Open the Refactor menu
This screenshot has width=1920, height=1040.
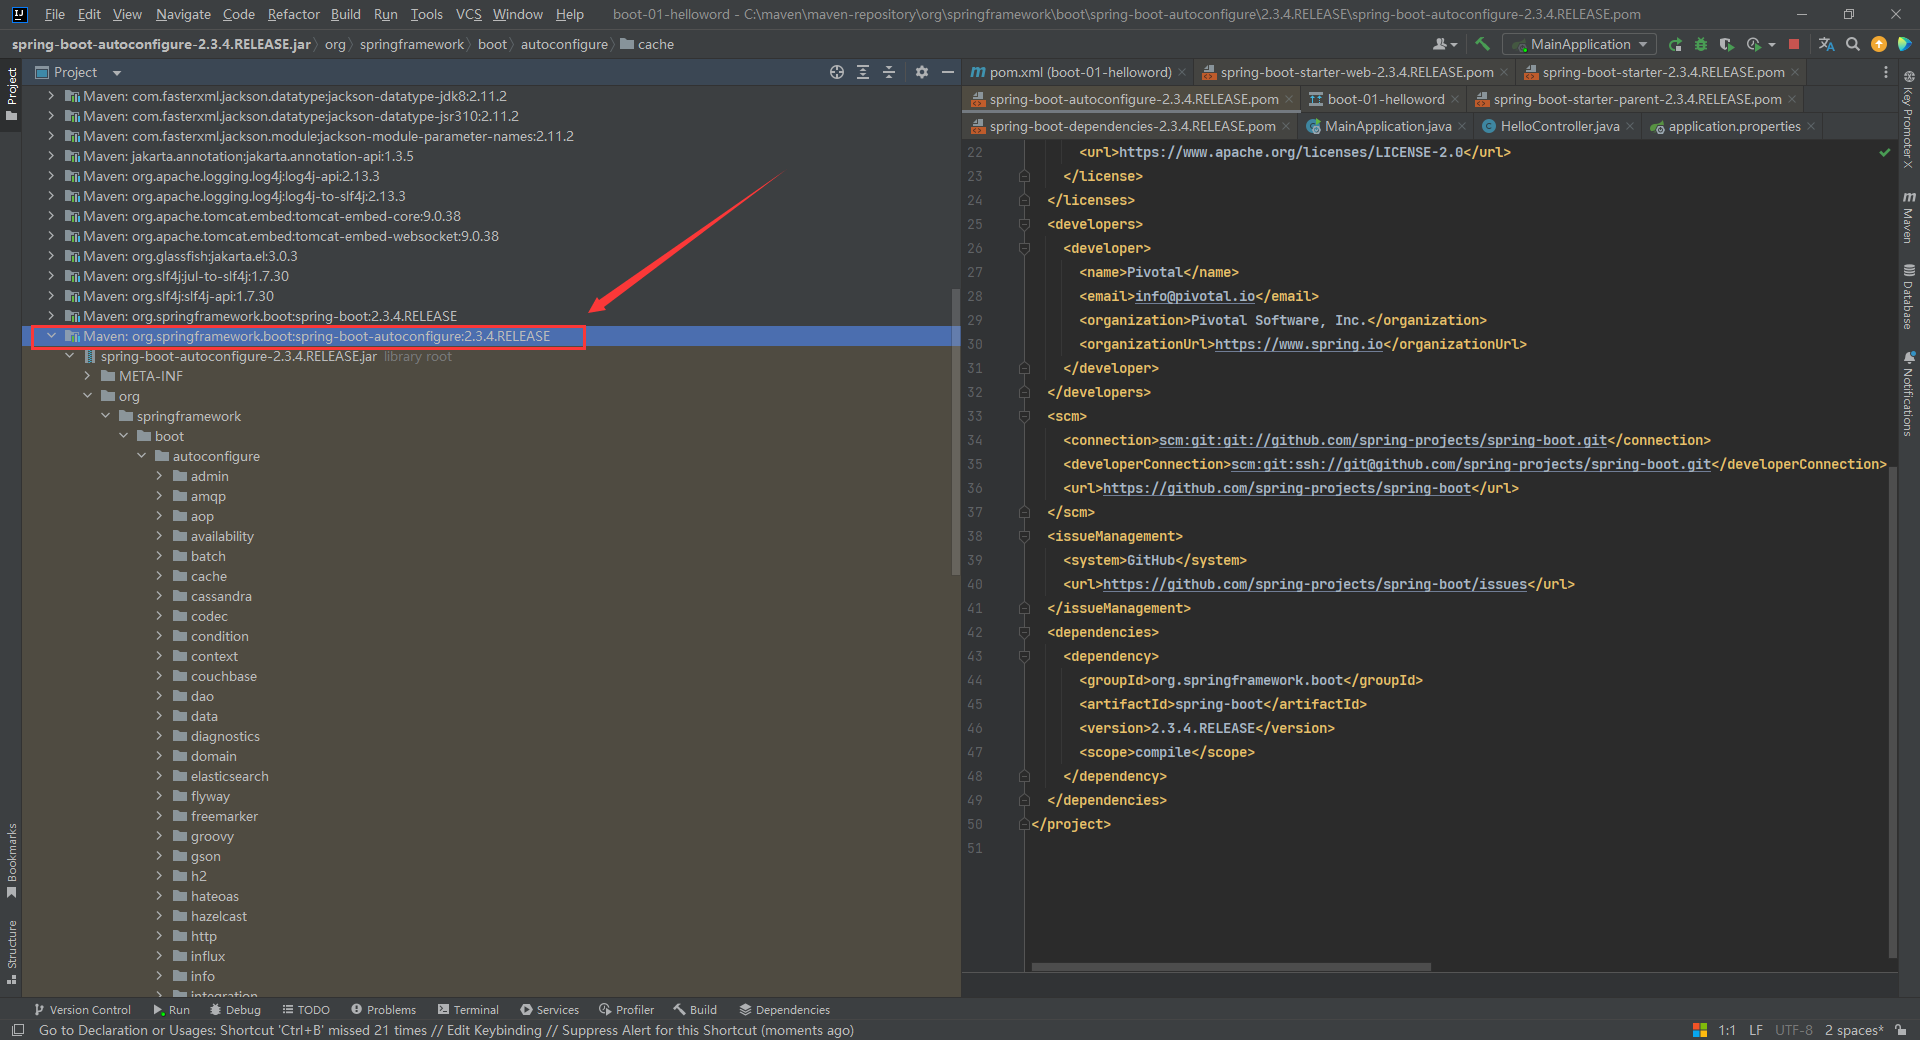click(x=293, y=14)
